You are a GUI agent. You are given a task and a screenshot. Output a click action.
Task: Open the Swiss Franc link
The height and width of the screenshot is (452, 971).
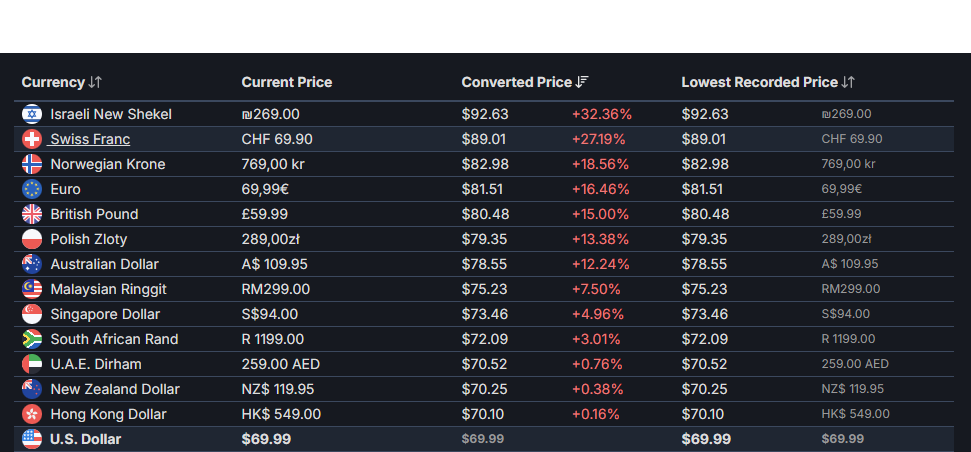(89, 139)
